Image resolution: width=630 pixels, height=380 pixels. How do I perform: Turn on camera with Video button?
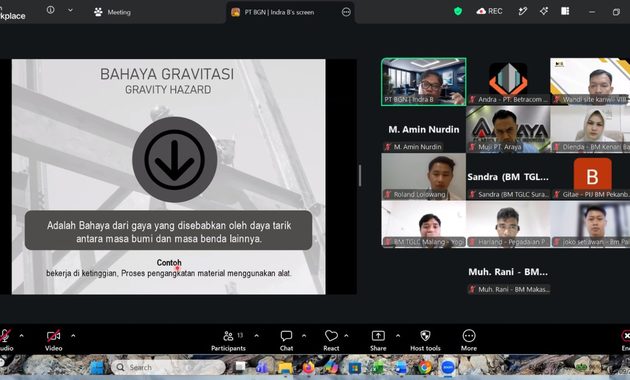[53, 340]
